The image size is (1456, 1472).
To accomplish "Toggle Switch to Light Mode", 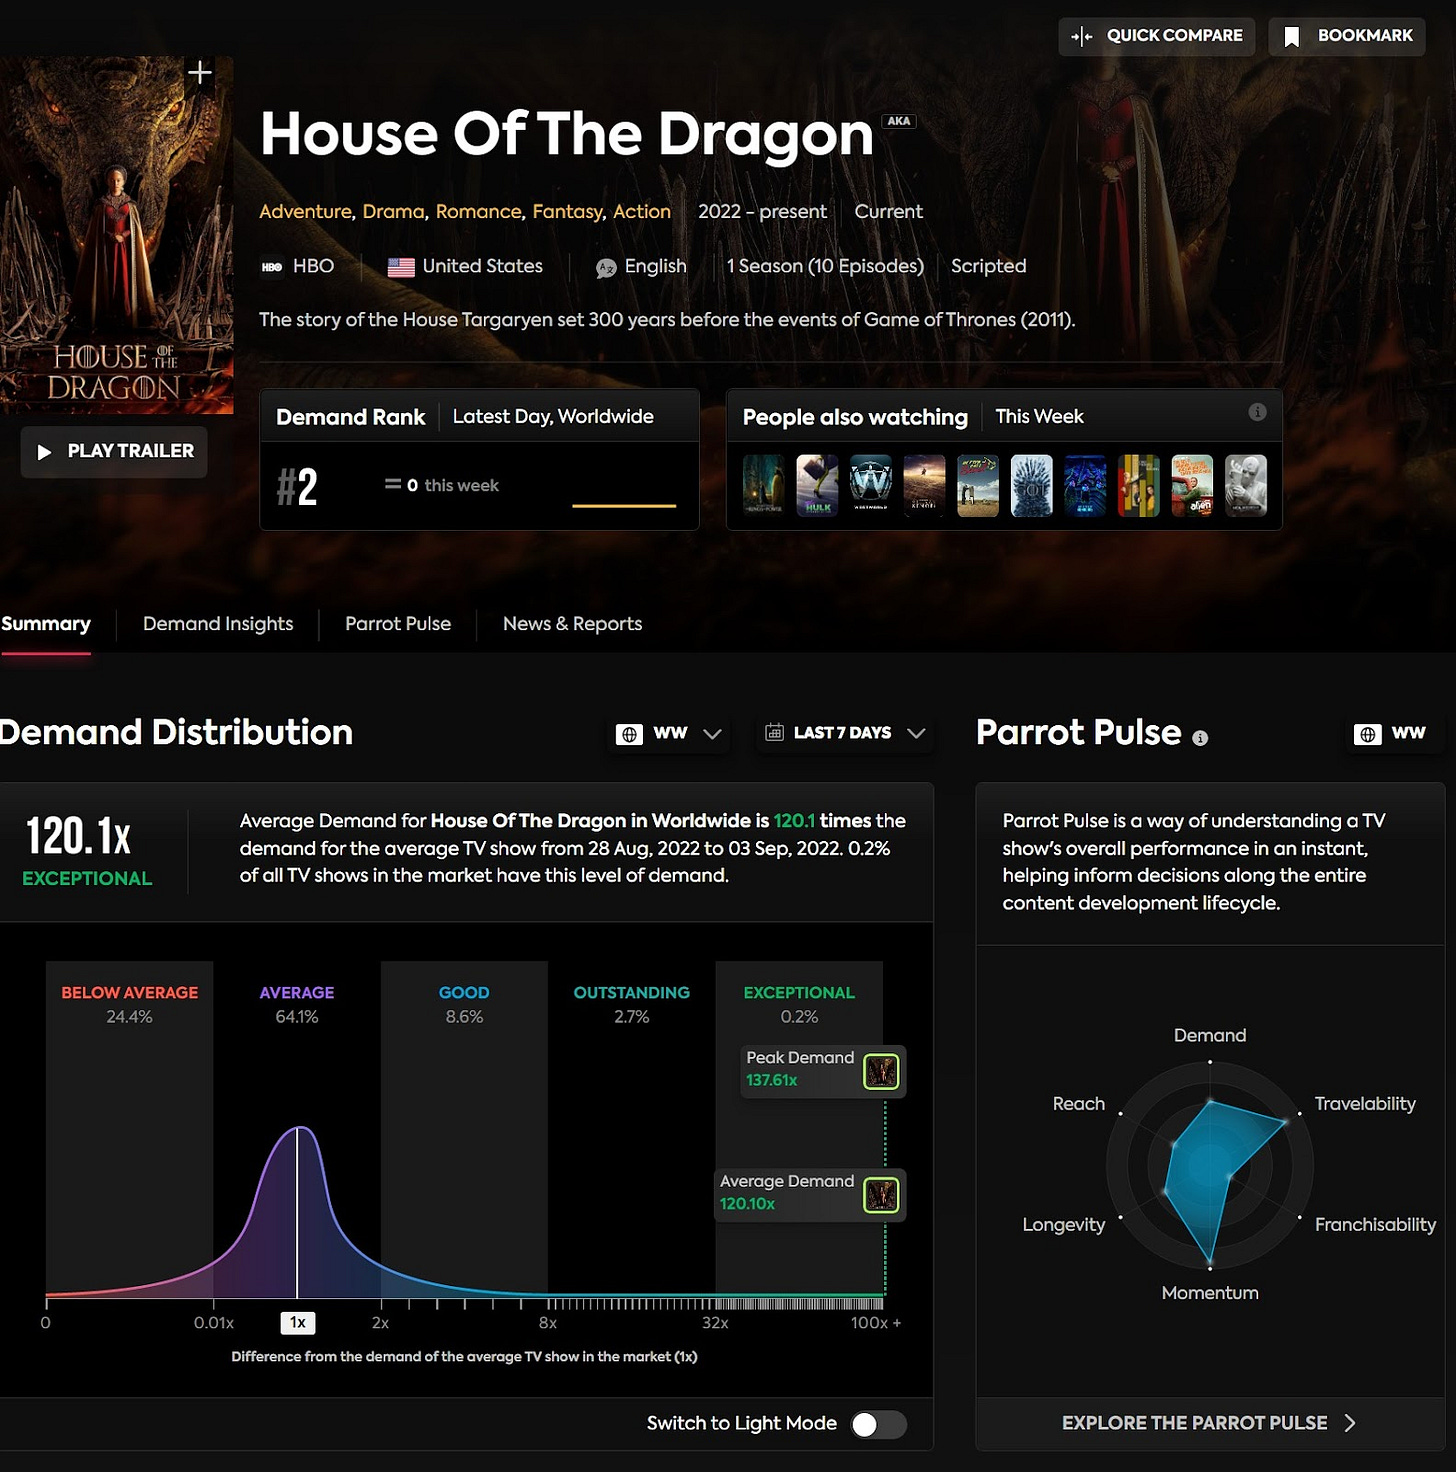I will pyautogui.click(x=878, y=1424).
